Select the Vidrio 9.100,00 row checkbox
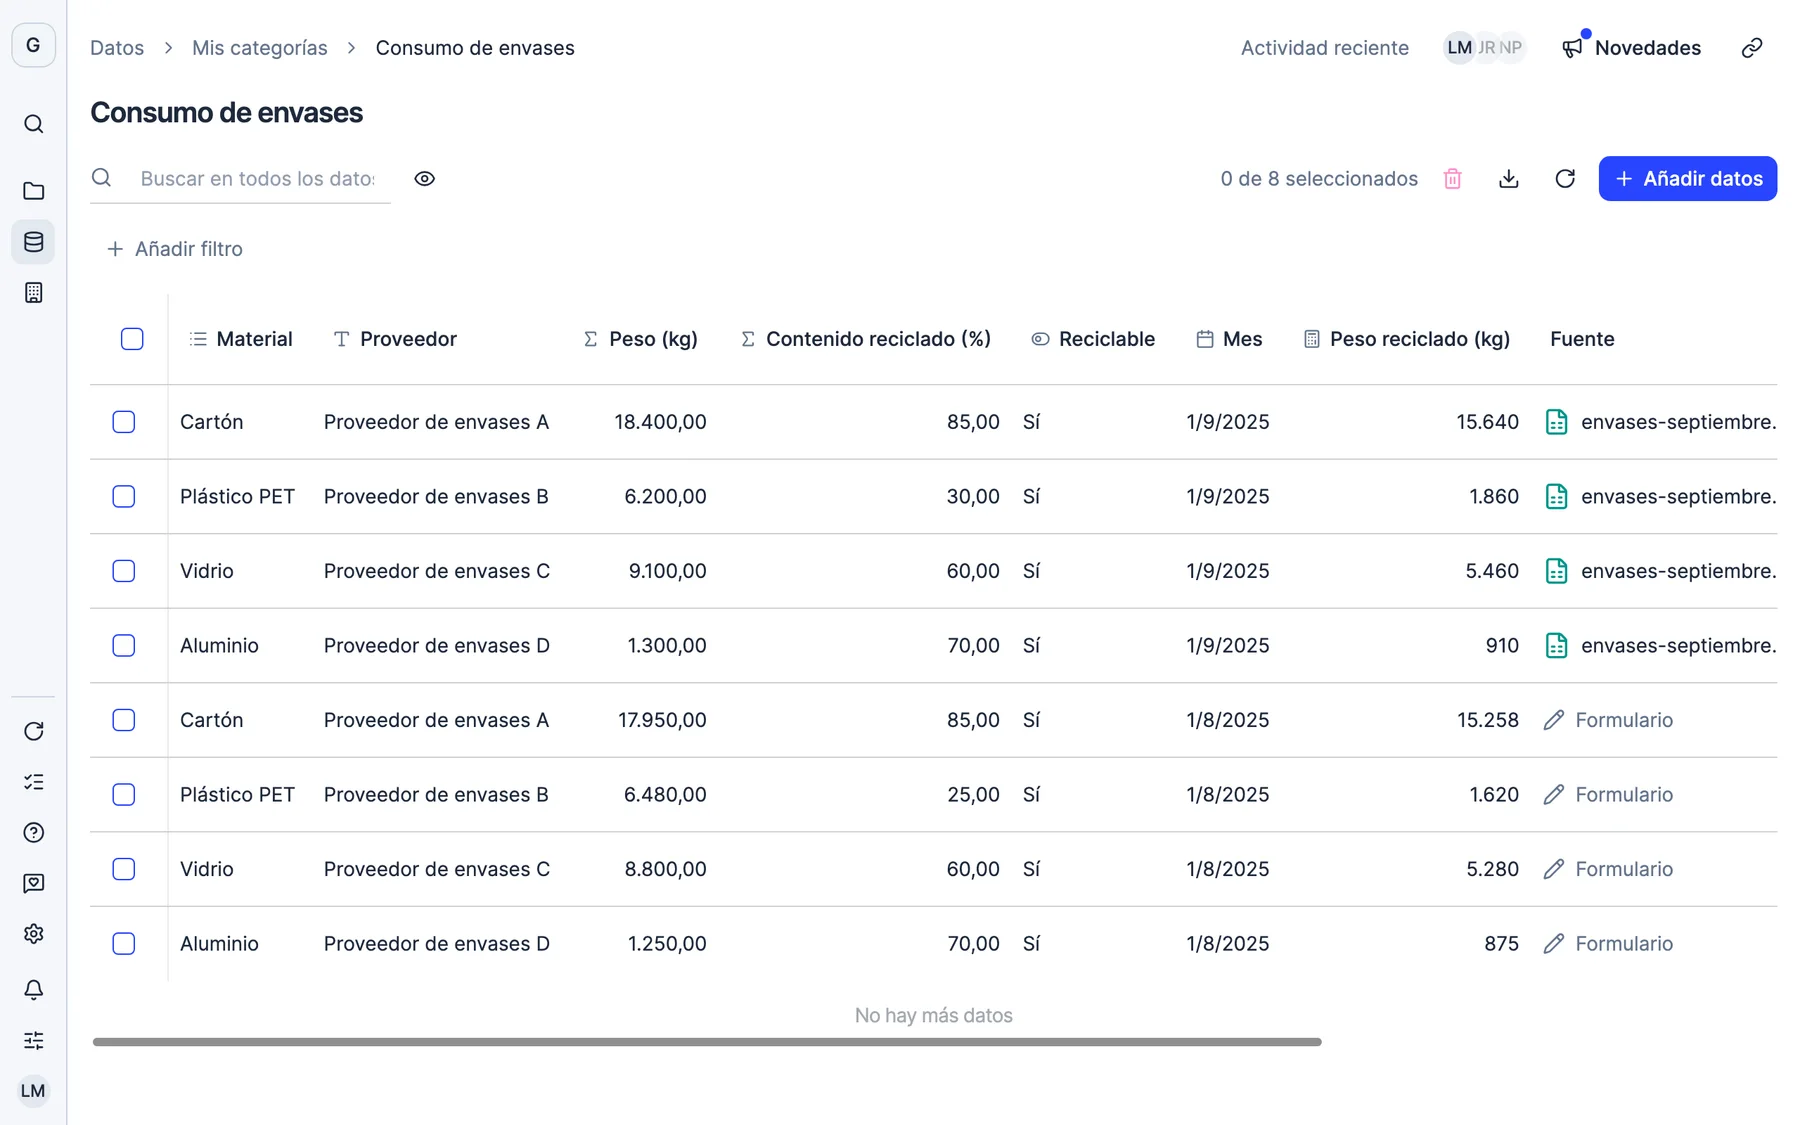The height and width of the screenshot is (1125, 1800). coord(124,571)
